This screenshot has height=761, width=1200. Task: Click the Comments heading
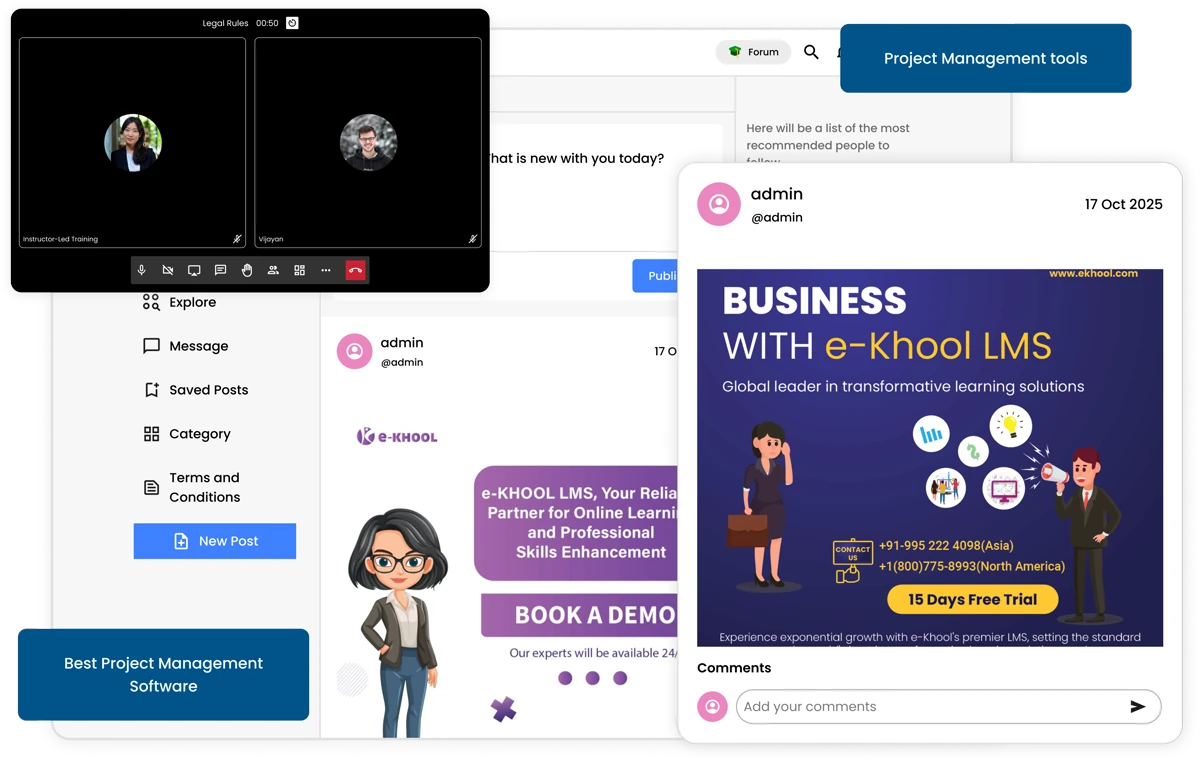point(734,668)
